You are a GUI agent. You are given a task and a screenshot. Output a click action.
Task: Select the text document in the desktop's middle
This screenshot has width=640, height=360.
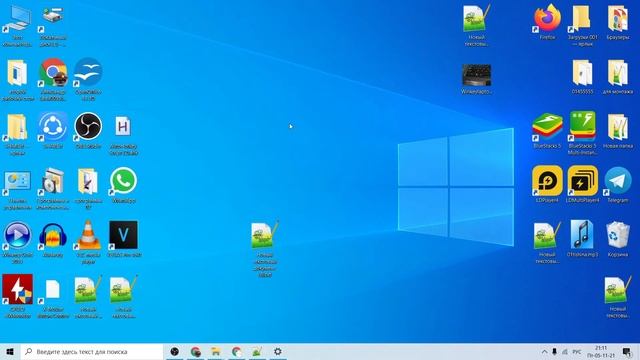tap(265, 235)
